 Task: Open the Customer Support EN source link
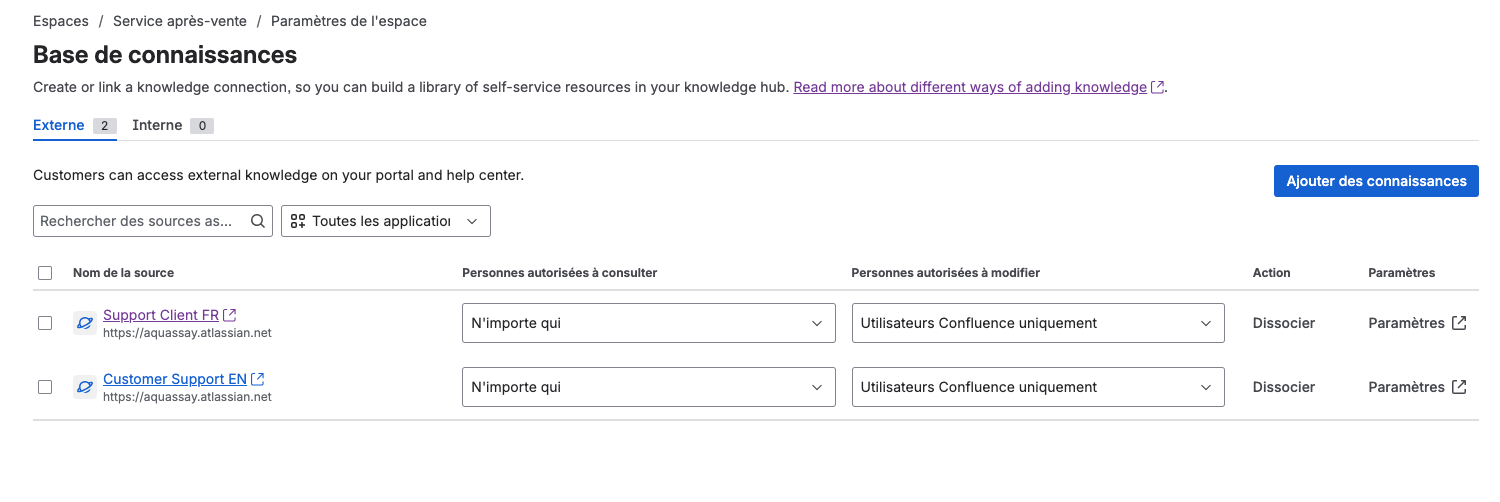coord(175,380)
